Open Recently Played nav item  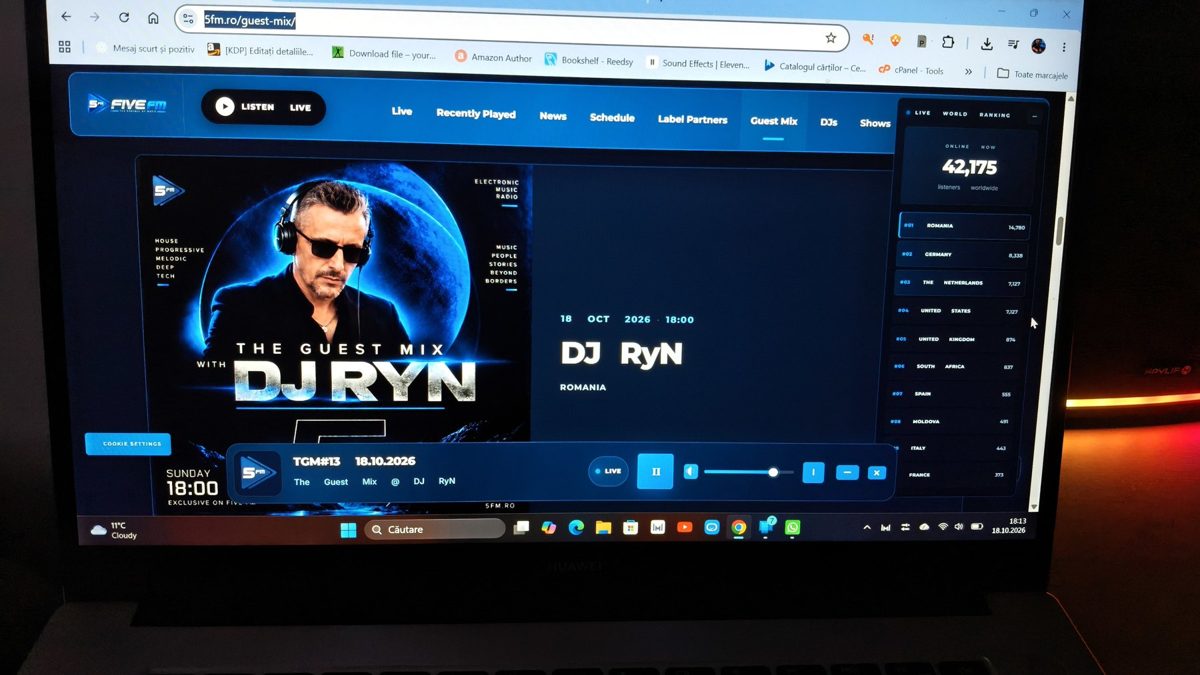476,114
